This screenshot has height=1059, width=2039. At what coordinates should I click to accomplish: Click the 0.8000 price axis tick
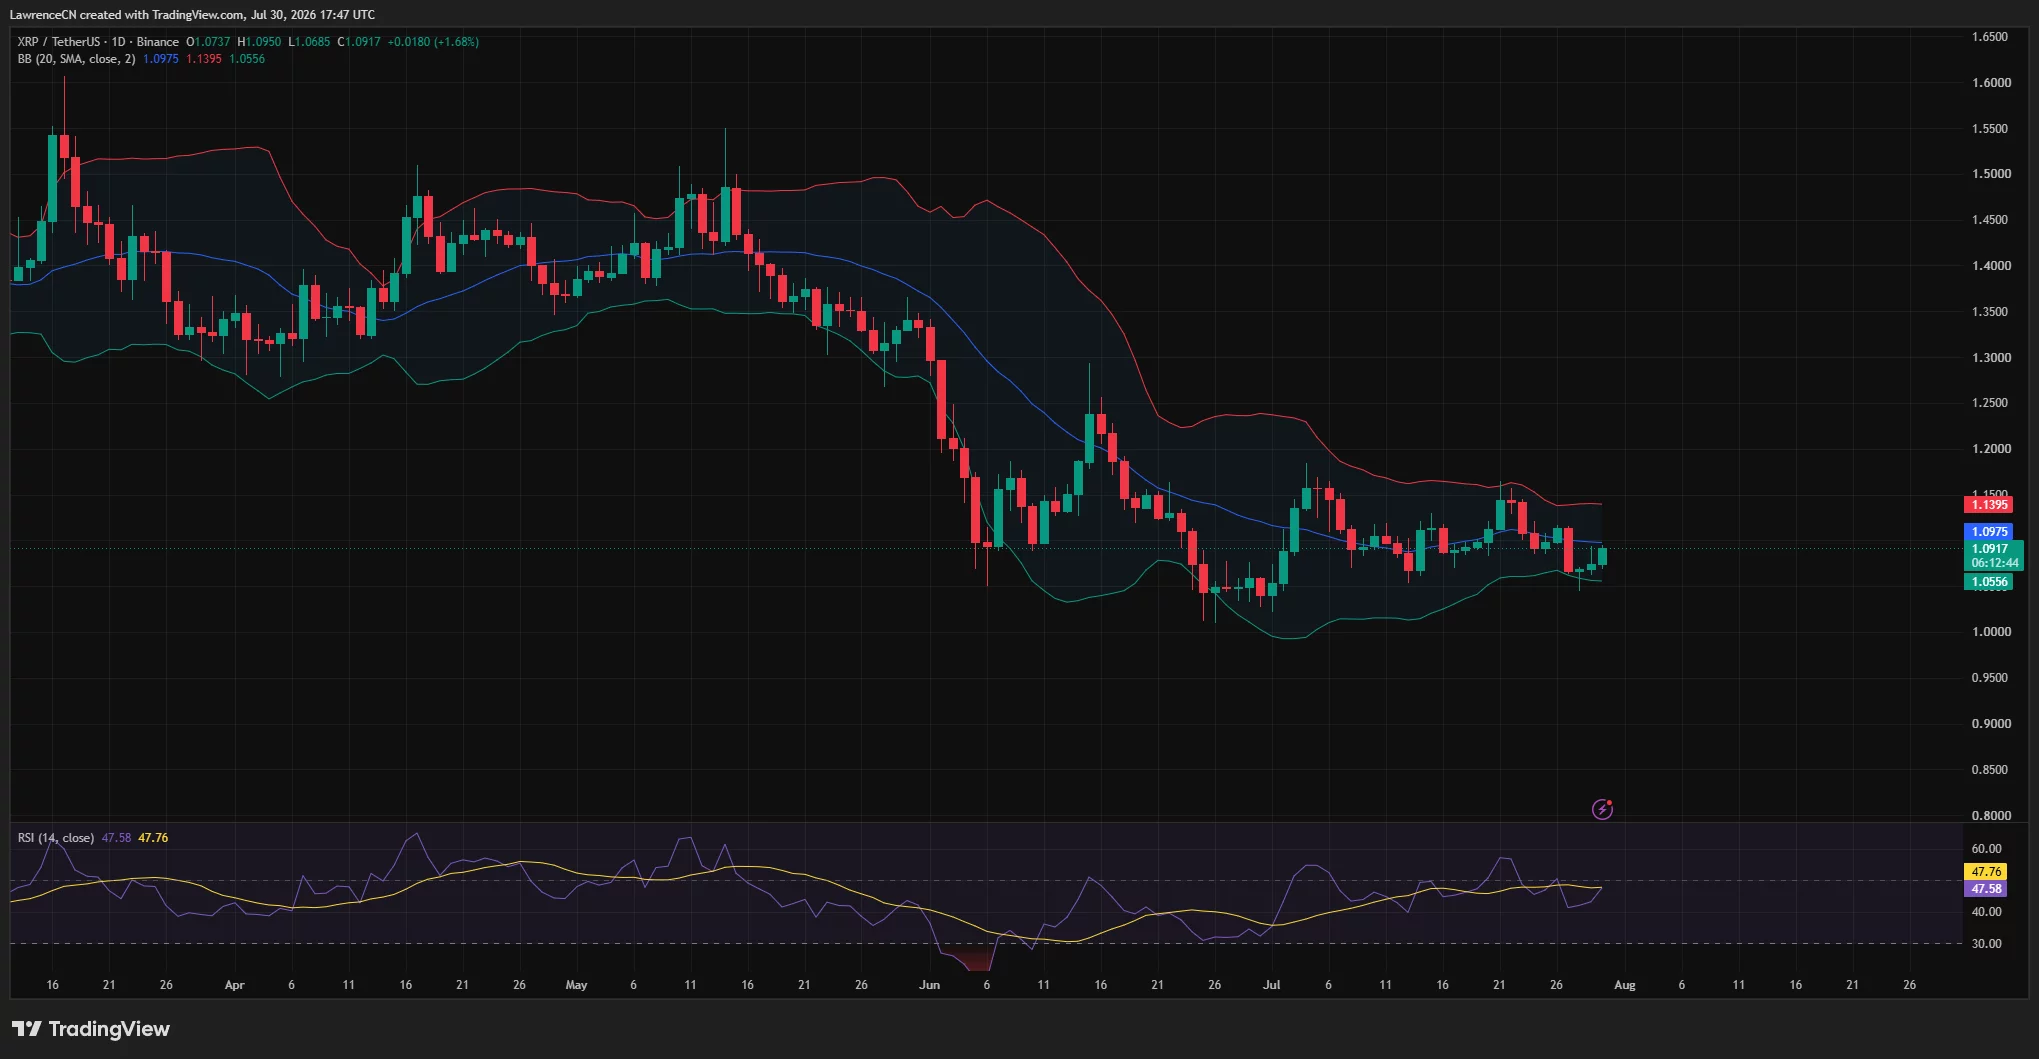pyautogui.click(x=1990, y=816)
